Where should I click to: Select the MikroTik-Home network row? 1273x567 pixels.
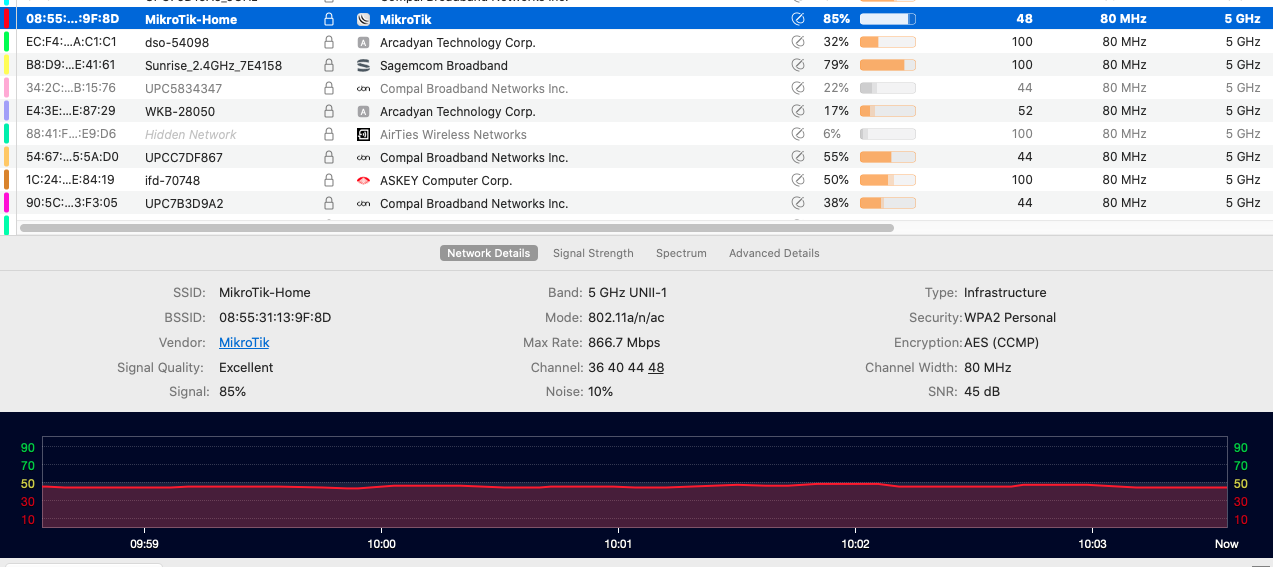(x=636, y=19)
